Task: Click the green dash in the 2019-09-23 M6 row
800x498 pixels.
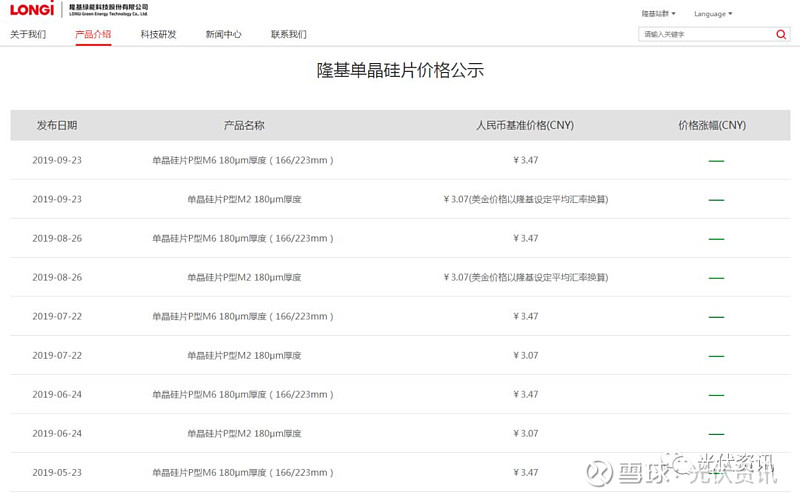Action: (716, 161)
